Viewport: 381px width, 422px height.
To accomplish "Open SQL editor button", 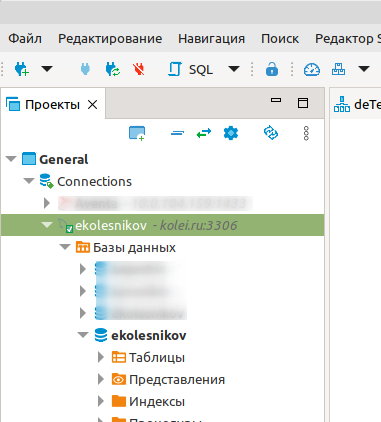I will [x=190, y=69].
